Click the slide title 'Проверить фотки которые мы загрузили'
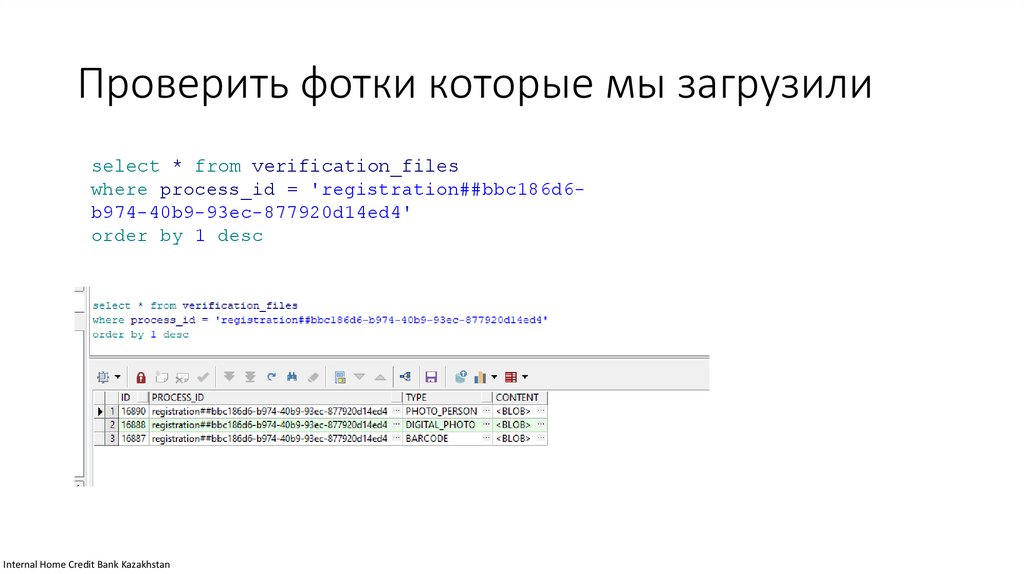 pyautogui.click(x=475, y=84)
